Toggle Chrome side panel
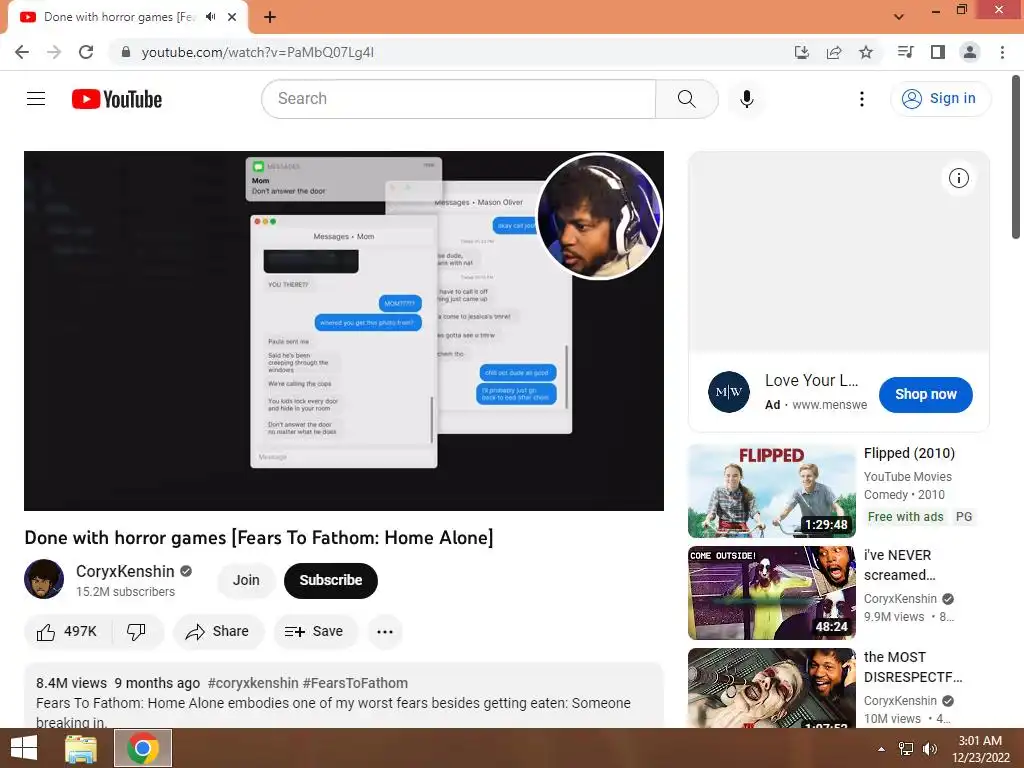 938,52
